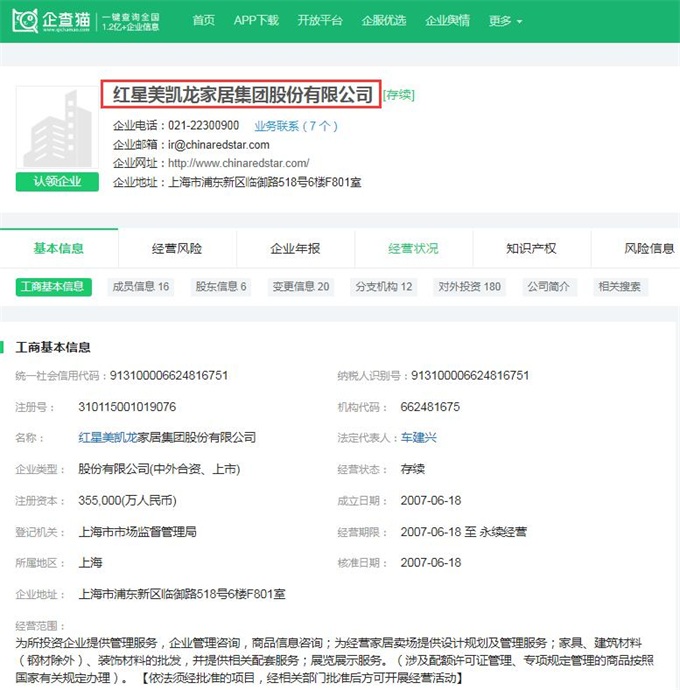
Task: Click the 成立日期 value 2007-06-18
Action: pyautogui.click(x=431, y=500)
